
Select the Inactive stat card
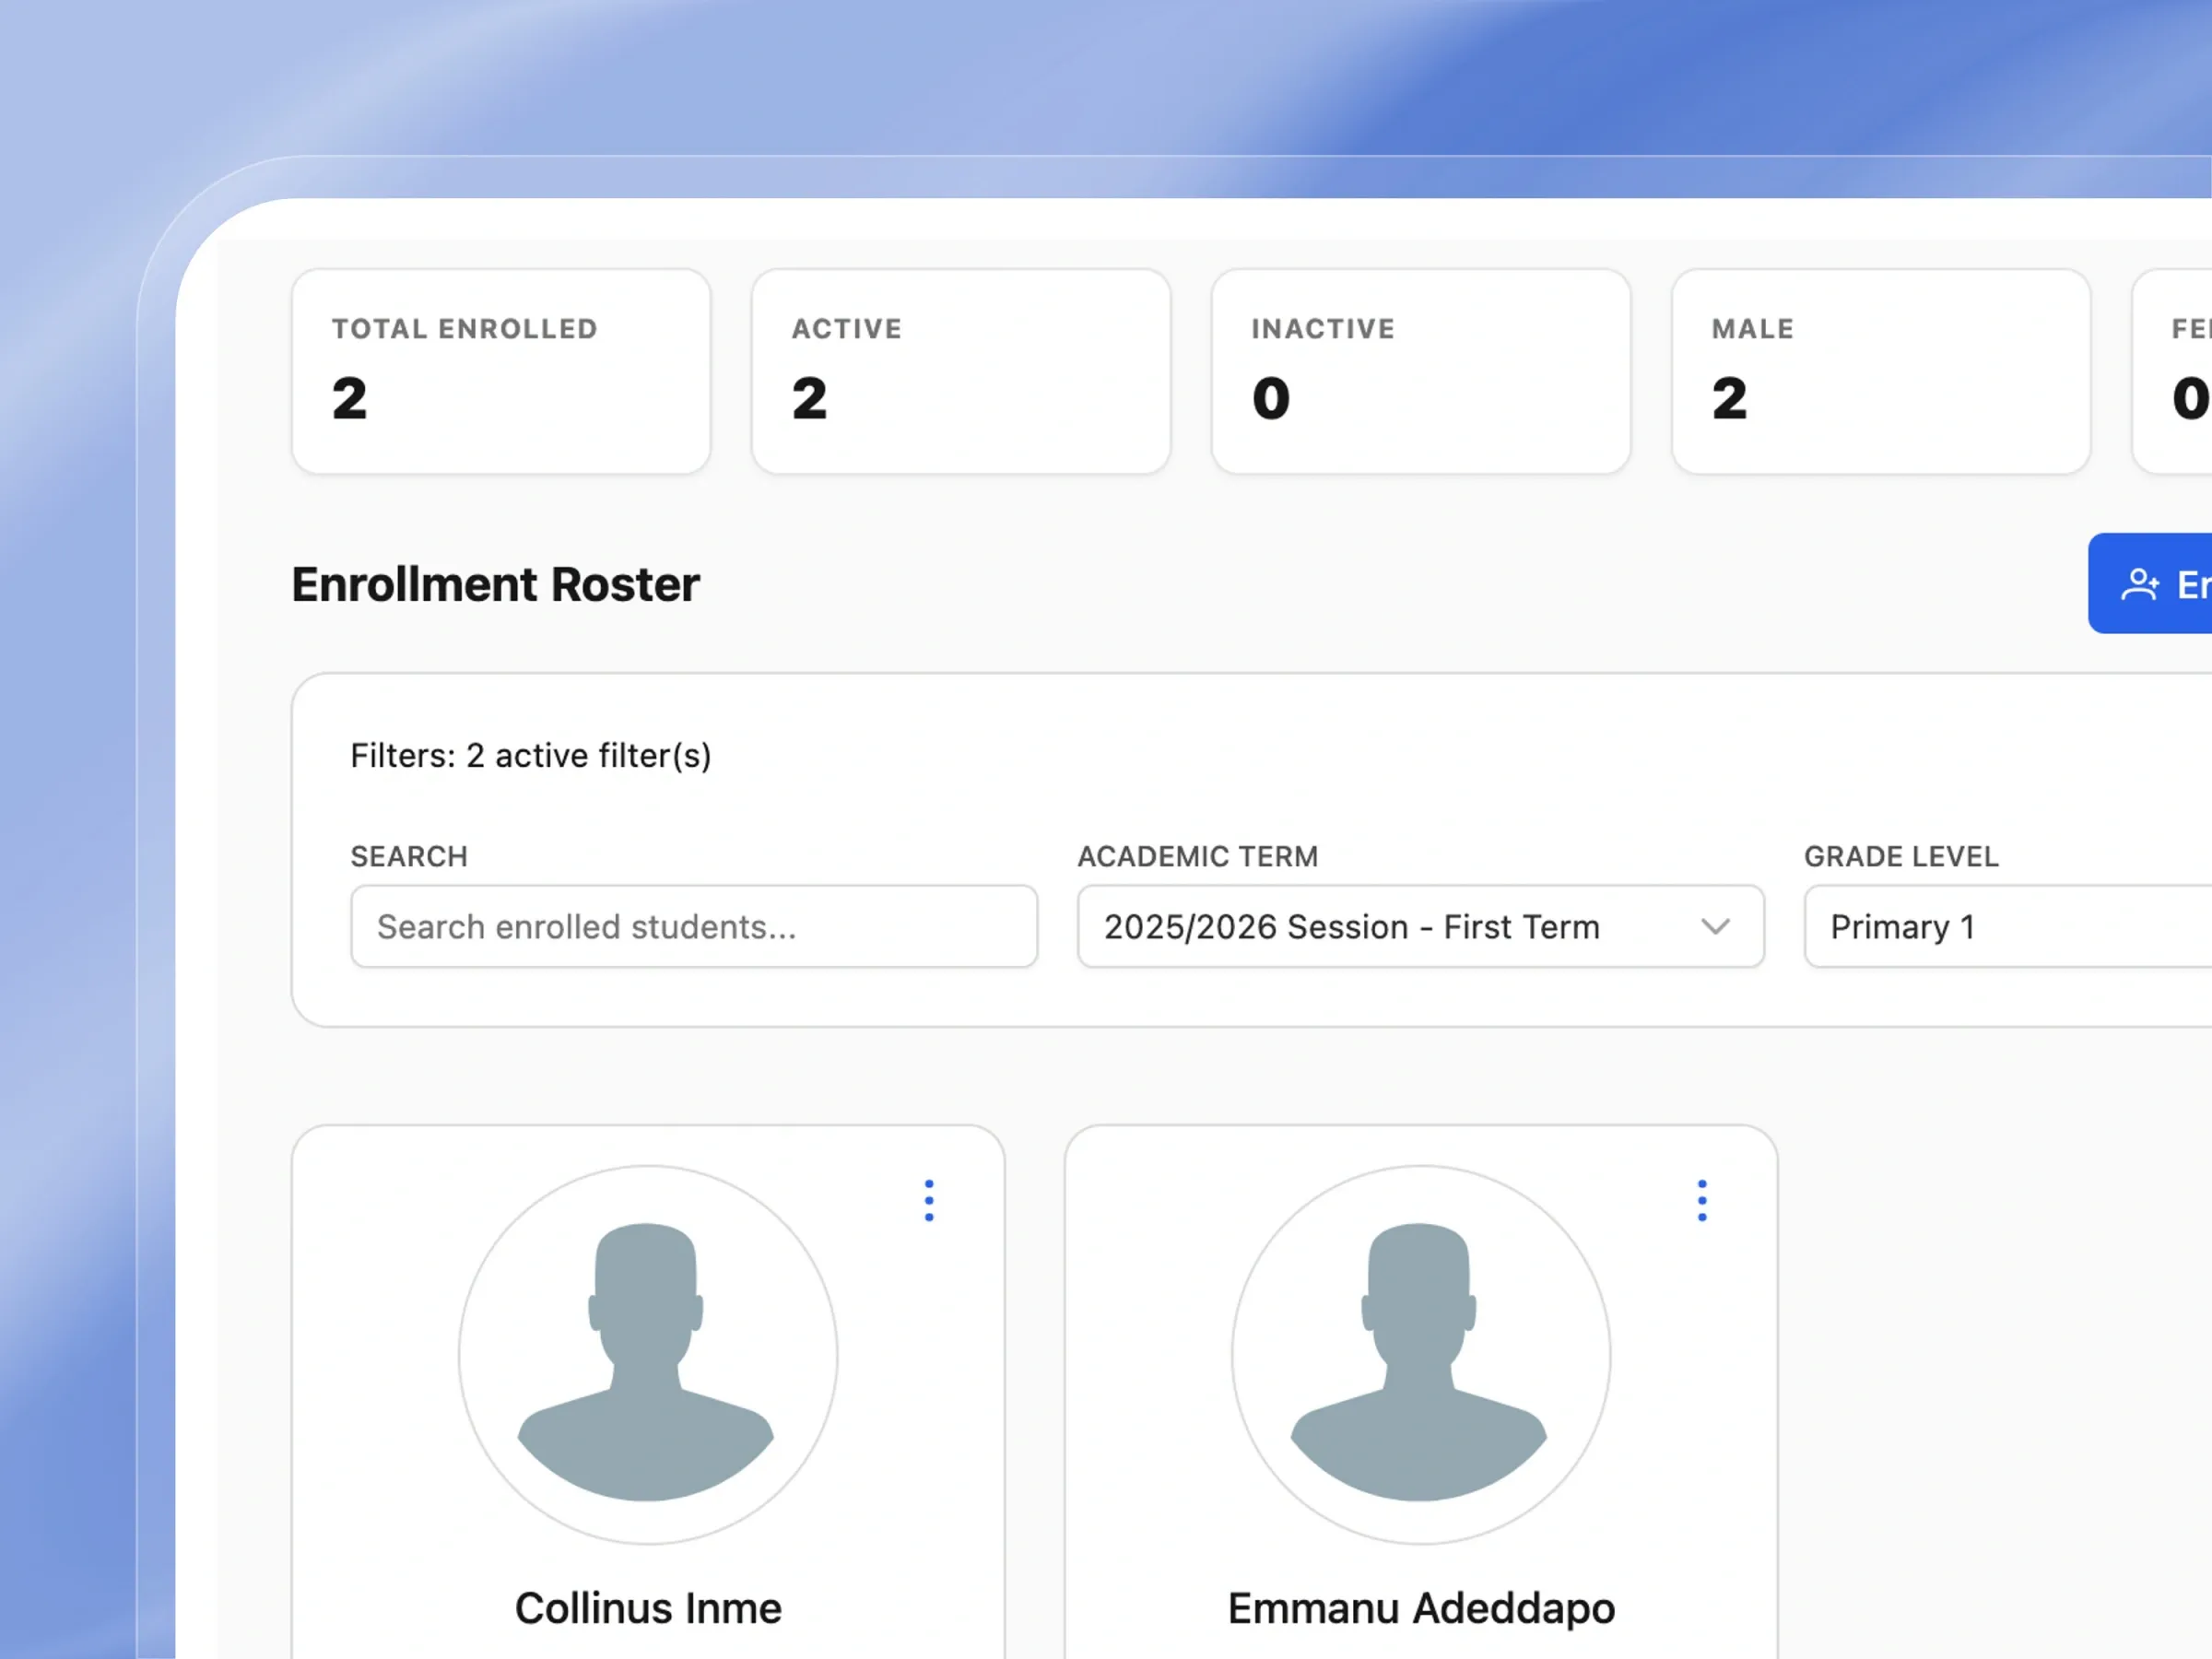(x=1421, y=371)
